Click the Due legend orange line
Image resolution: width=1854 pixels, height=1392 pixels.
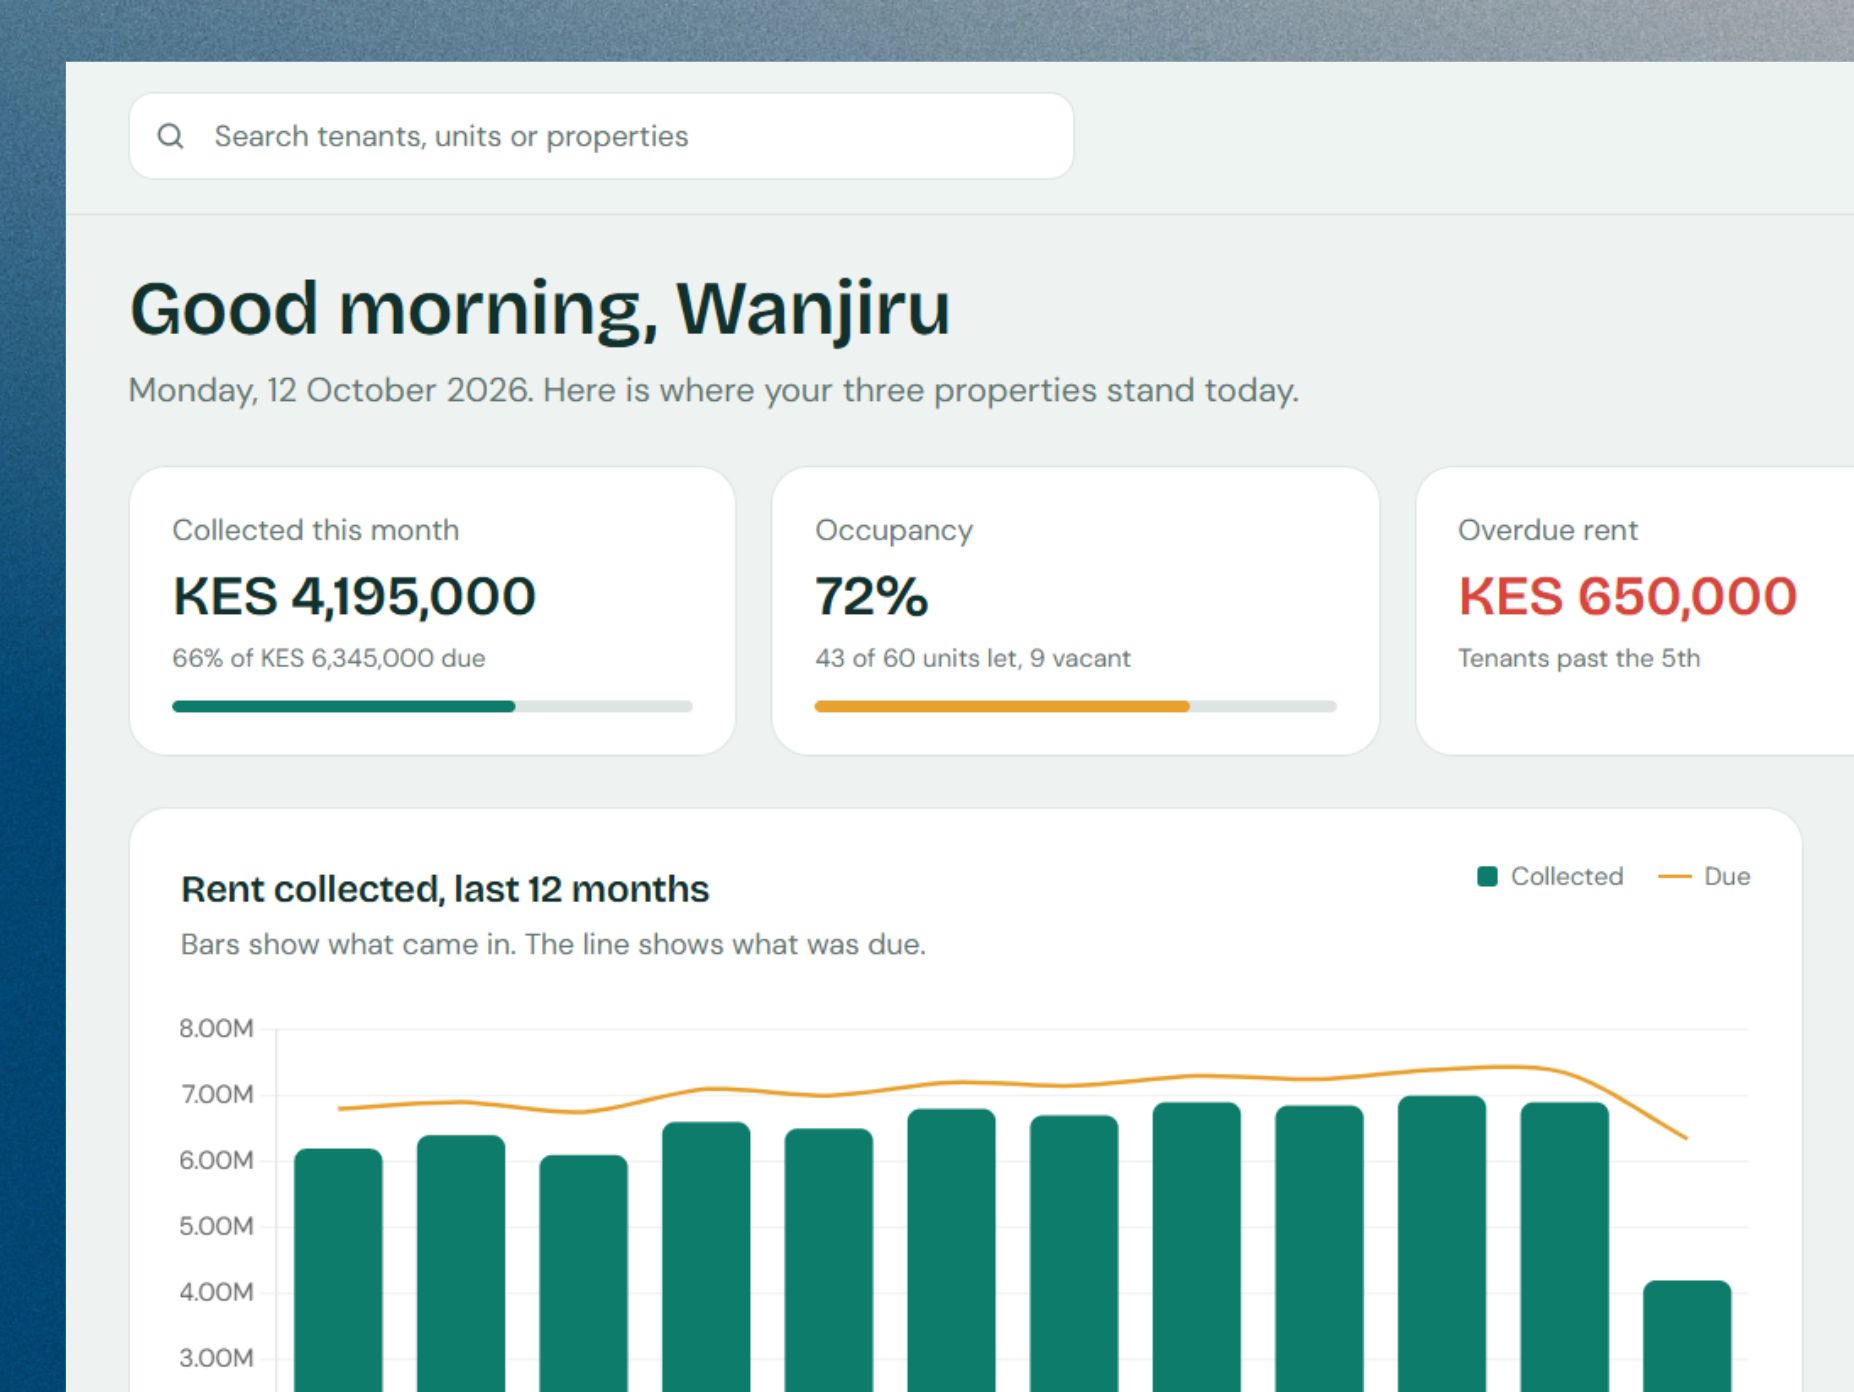click(x=1674, y=877)
